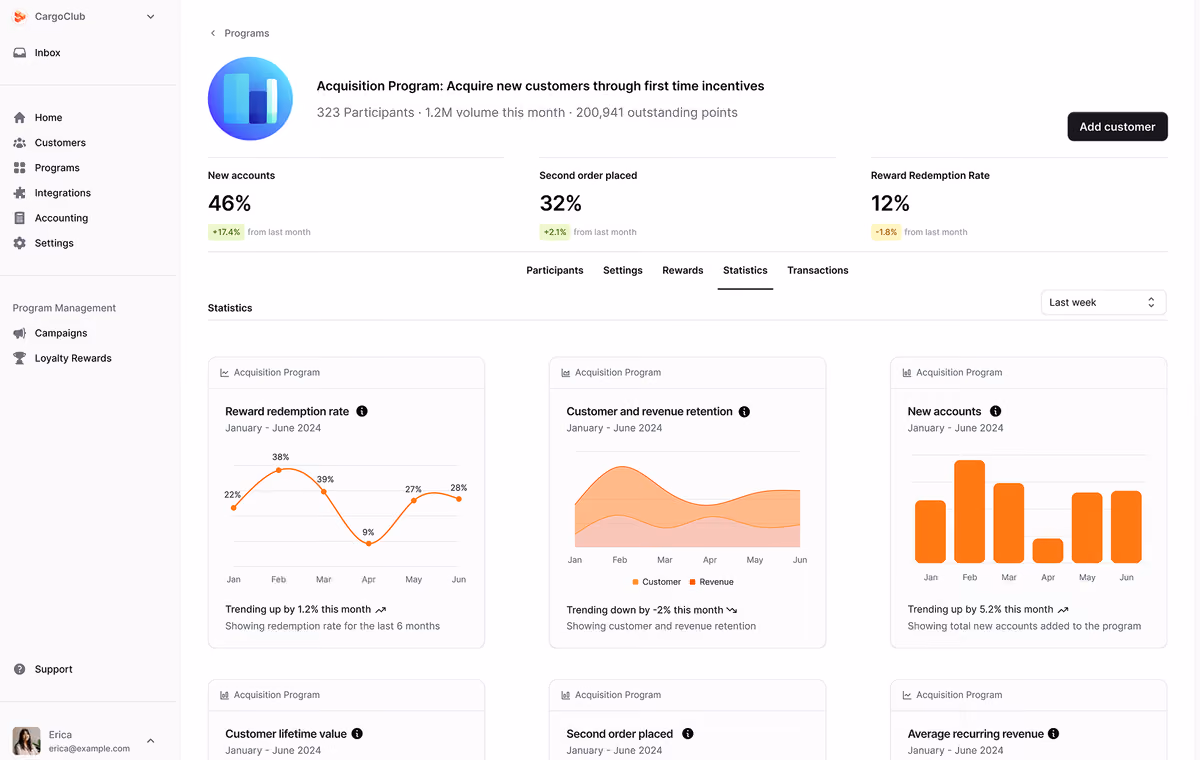Click the Feb bar in New accounts chart
1200x760 pixels.
point(969,511)
